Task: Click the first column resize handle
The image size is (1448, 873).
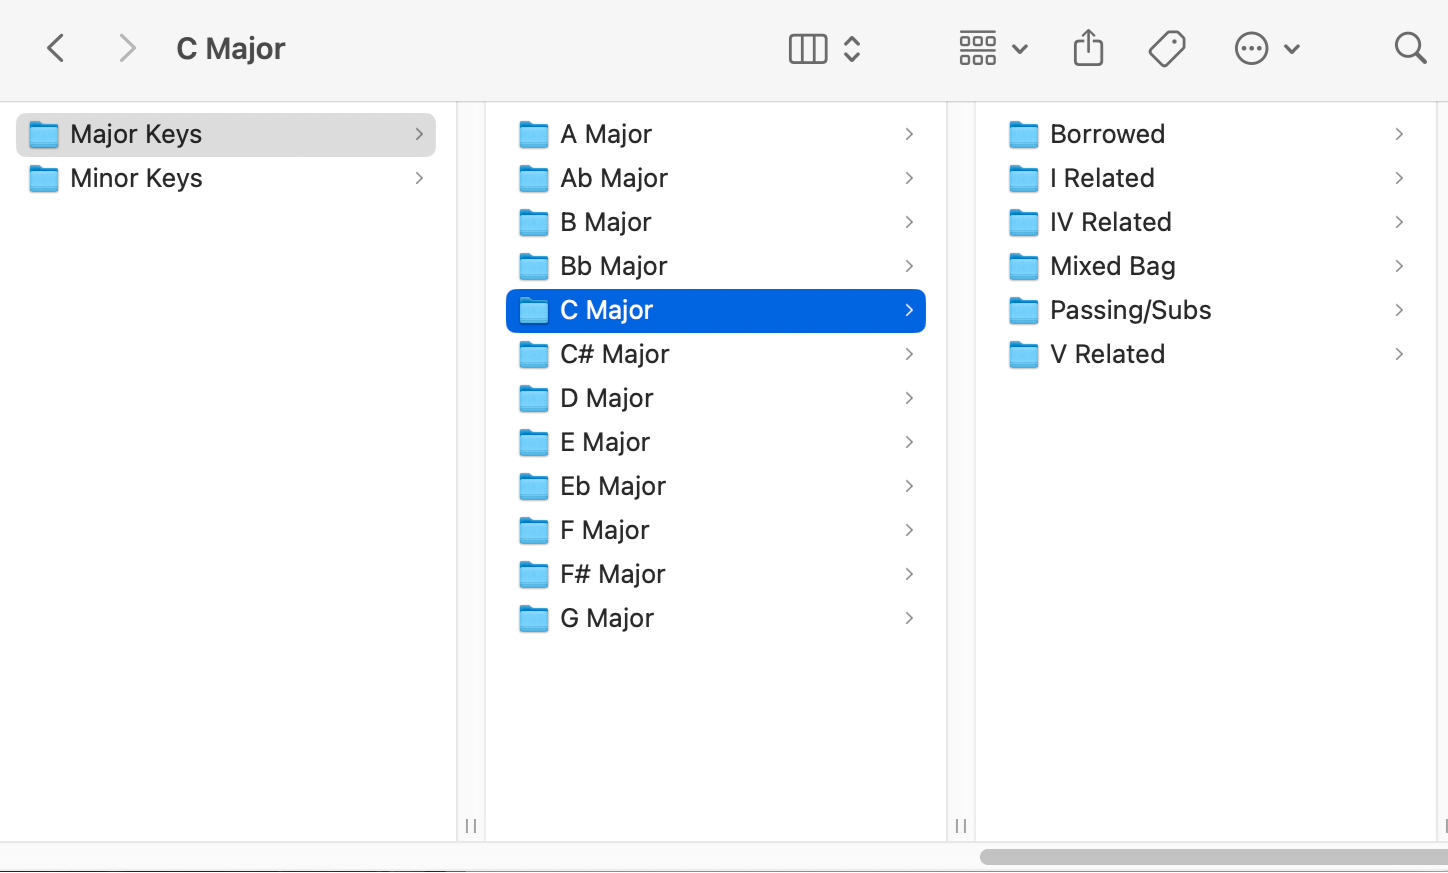Action: click(x=471, y=826)
